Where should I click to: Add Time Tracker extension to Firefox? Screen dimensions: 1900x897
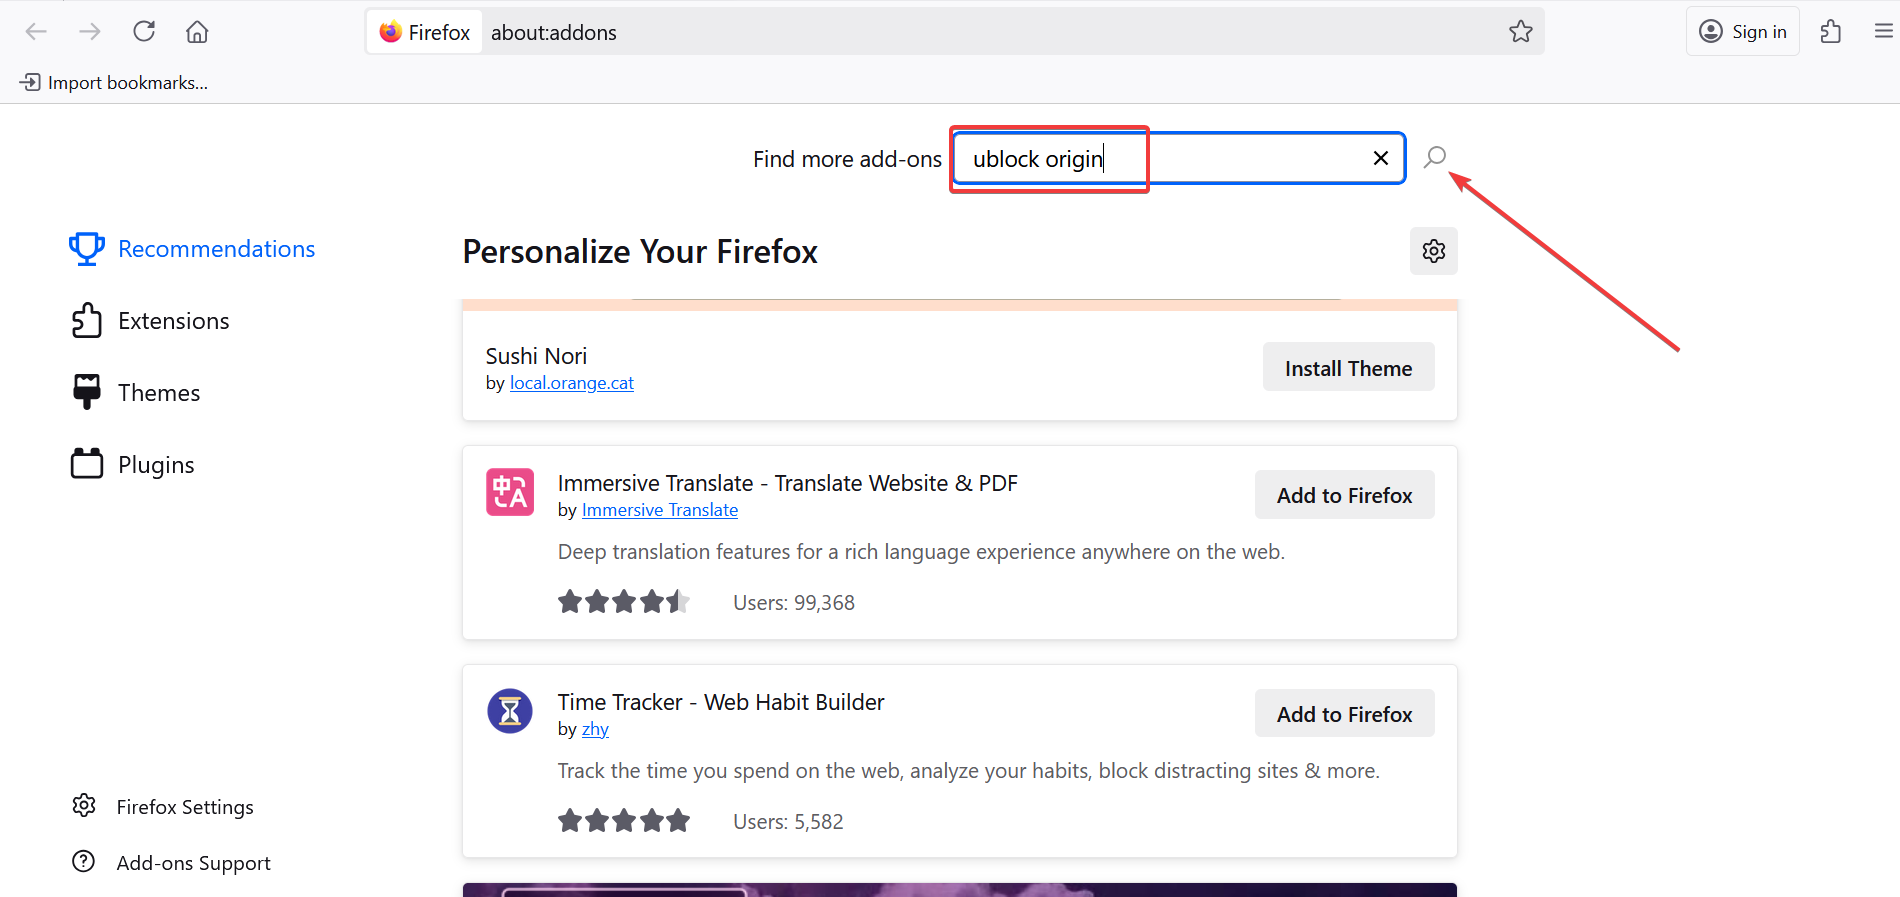[x=1344, y=714]
